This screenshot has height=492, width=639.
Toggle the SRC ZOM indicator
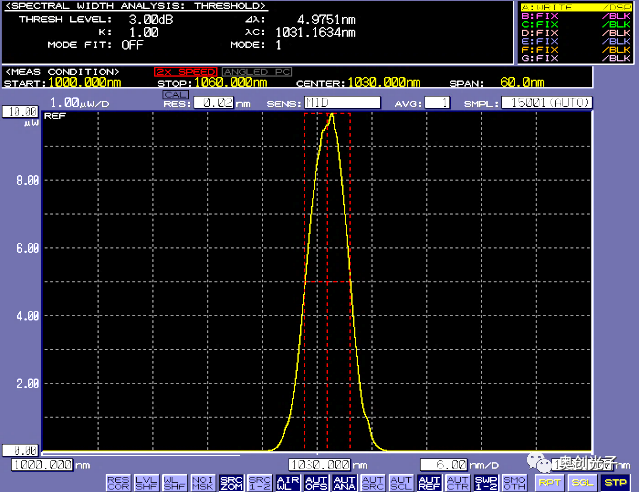tap(231, 483)
